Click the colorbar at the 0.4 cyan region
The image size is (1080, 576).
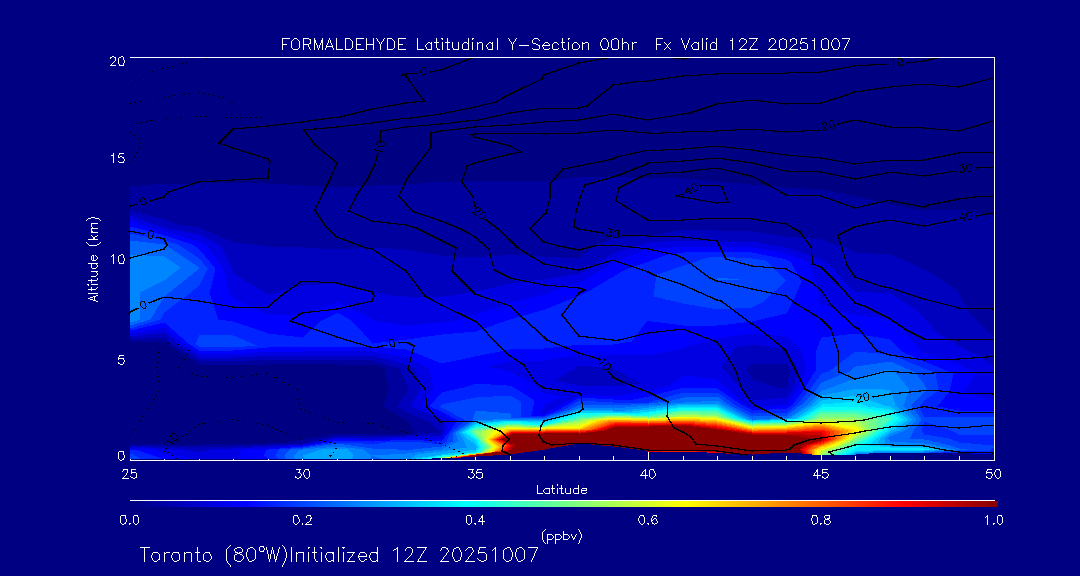click(475, 502)
